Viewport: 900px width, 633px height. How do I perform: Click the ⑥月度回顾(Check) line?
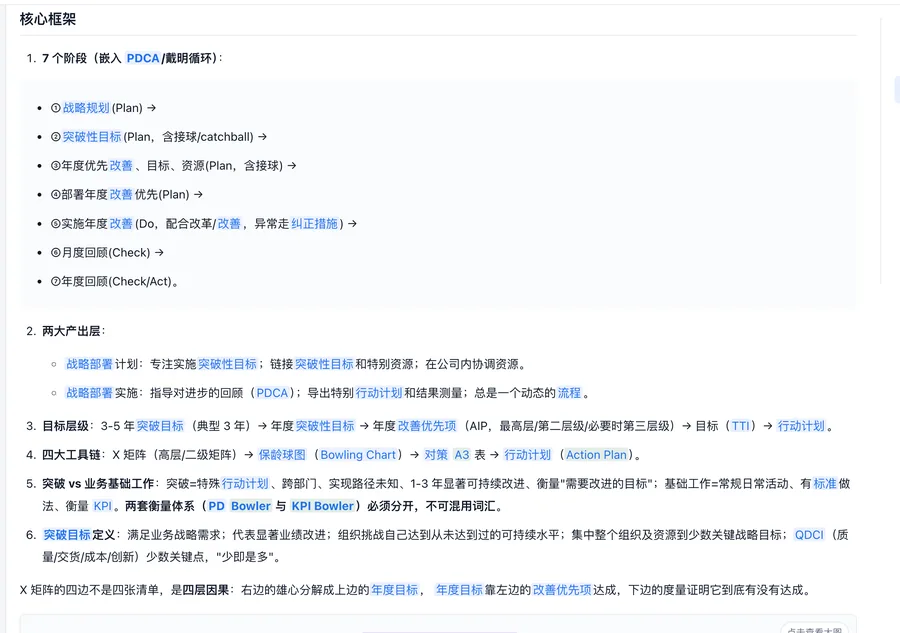coord(107,253)
